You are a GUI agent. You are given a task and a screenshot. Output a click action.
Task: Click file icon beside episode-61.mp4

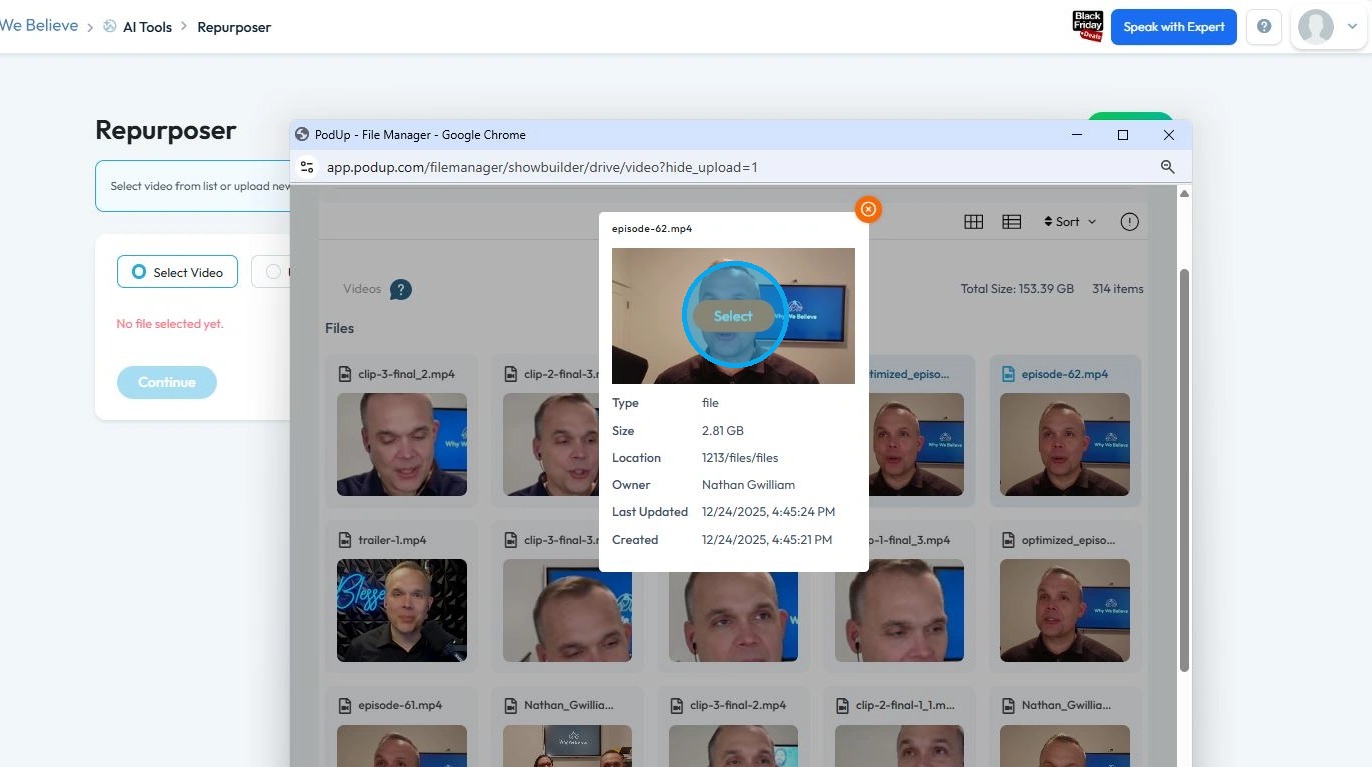tap(344, 705)
